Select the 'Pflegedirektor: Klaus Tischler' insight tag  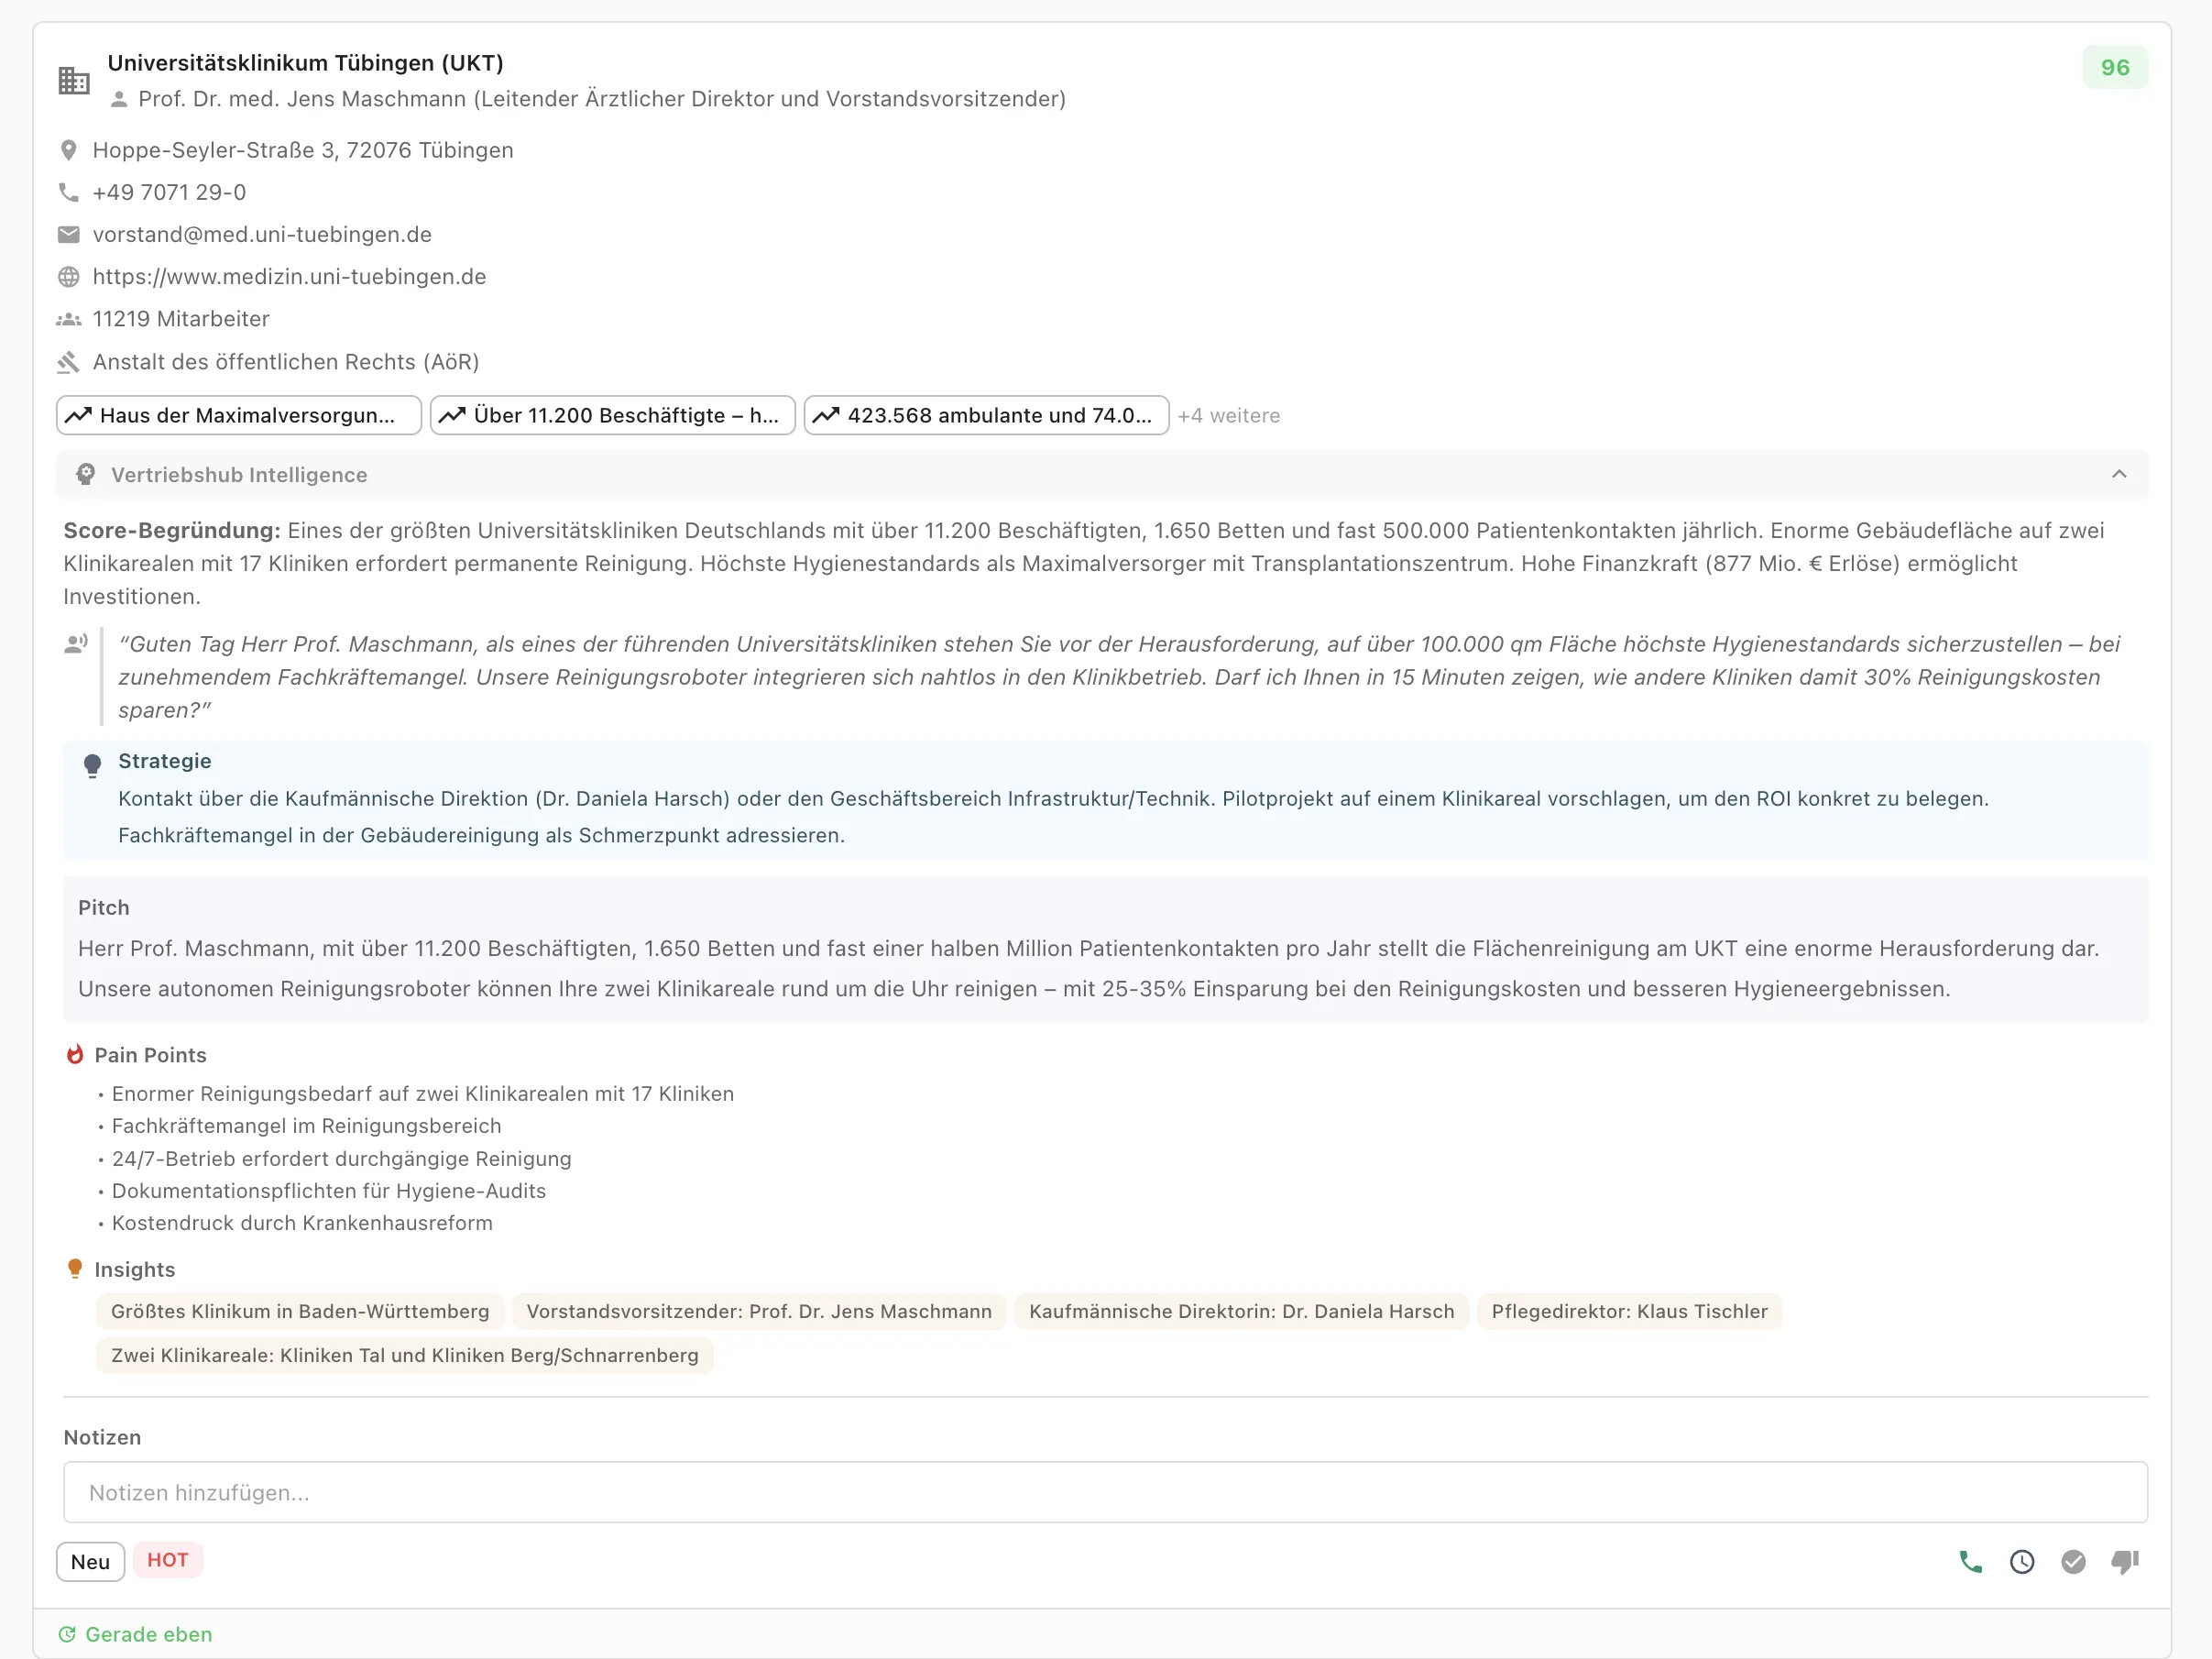(1629, 1312)
